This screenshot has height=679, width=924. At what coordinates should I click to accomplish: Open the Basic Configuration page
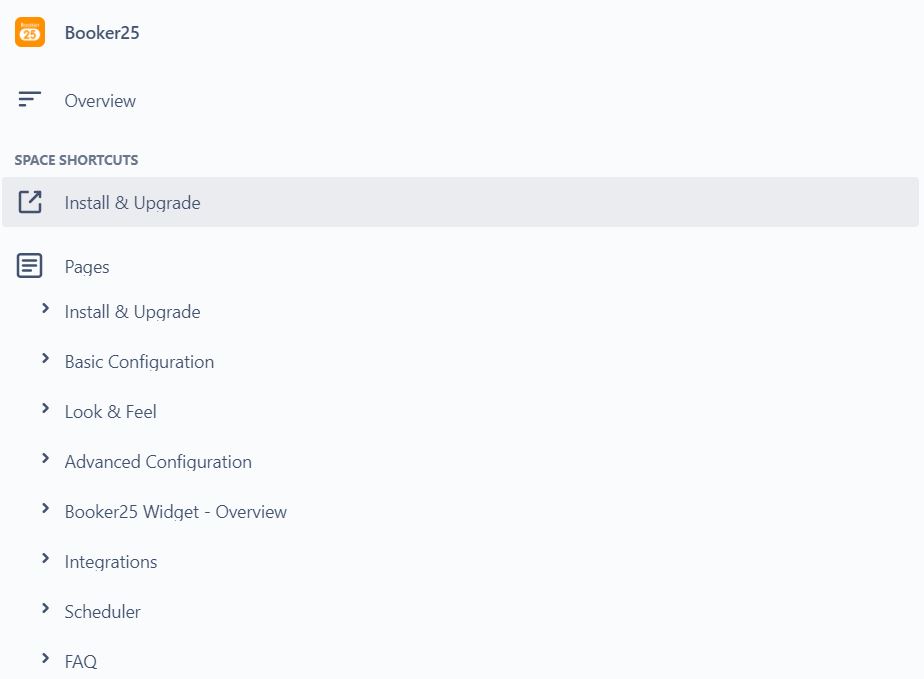139,362
